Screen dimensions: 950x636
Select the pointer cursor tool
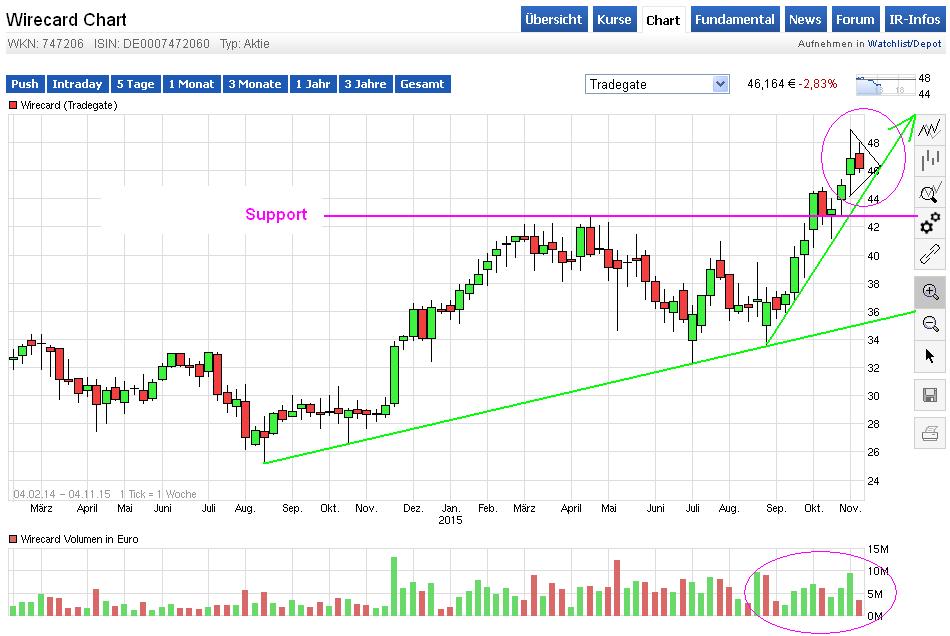tap(929, 356)
